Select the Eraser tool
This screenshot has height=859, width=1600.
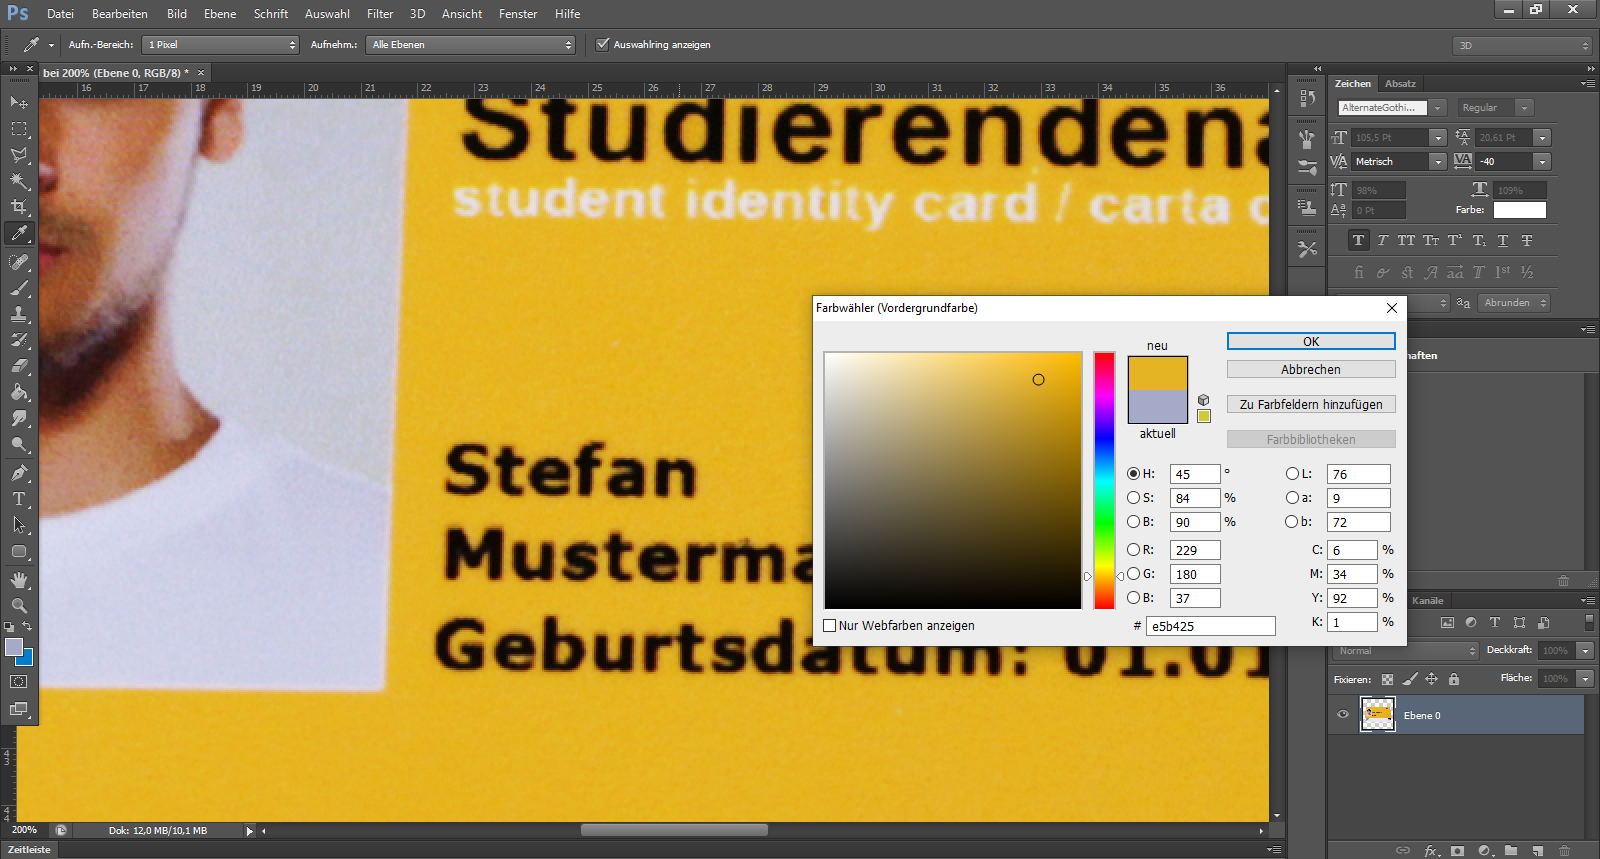(19, 366)
